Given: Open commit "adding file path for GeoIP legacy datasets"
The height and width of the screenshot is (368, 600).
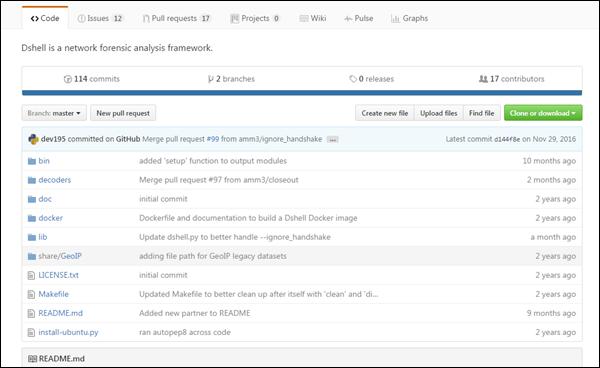Looking at the screenshot, I should click(213, 256).
